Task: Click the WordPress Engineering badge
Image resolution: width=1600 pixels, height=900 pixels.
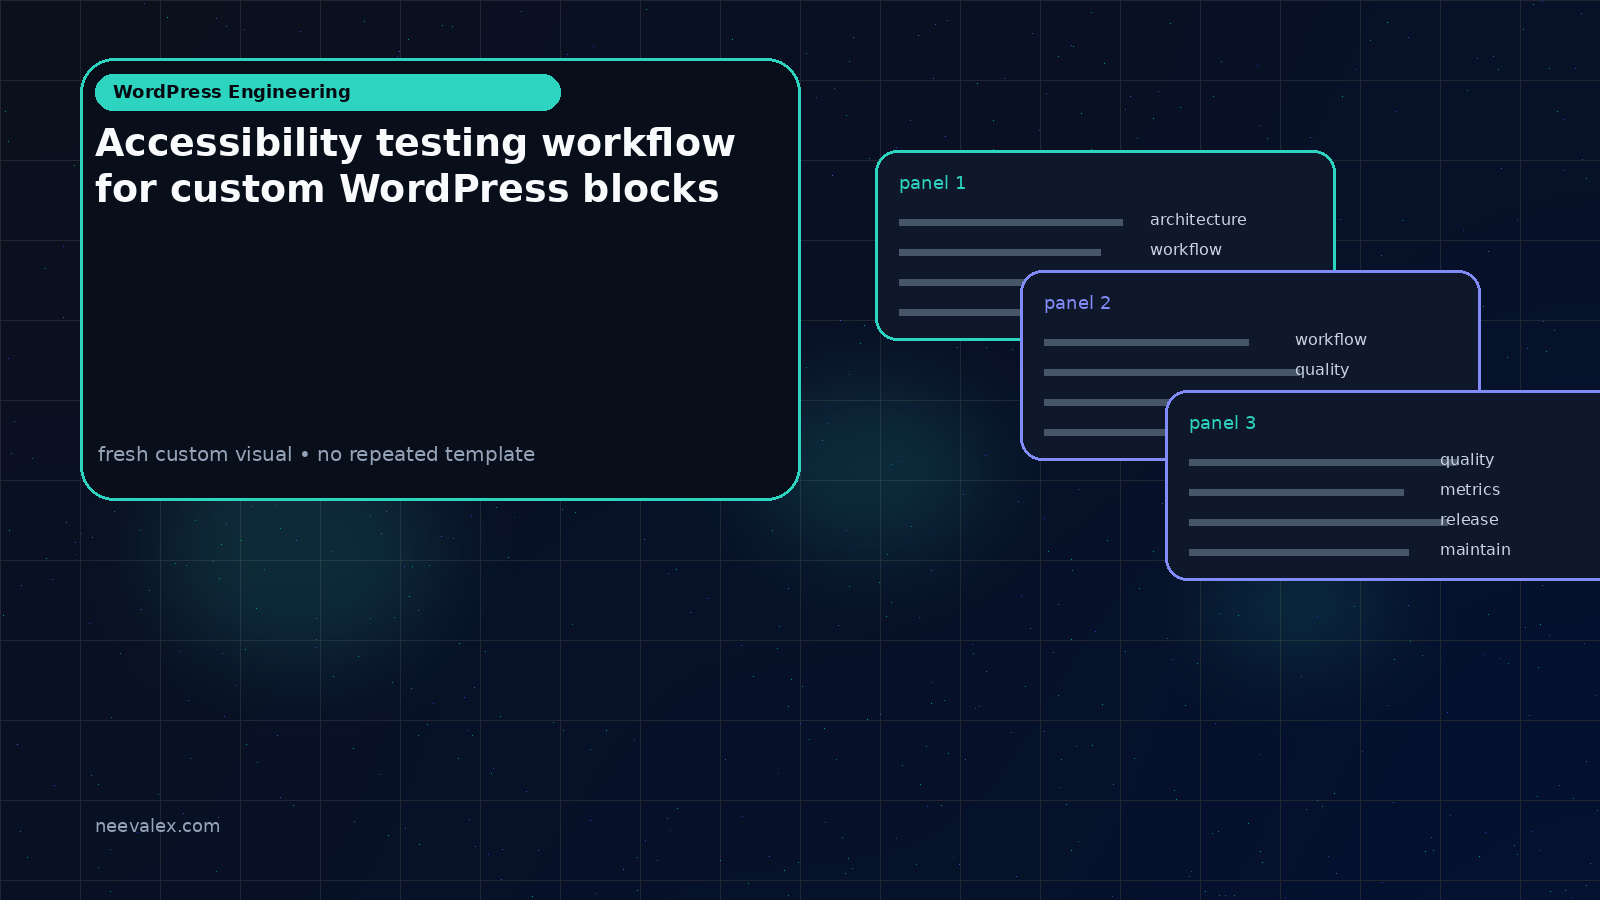Action: click(328, 92)
